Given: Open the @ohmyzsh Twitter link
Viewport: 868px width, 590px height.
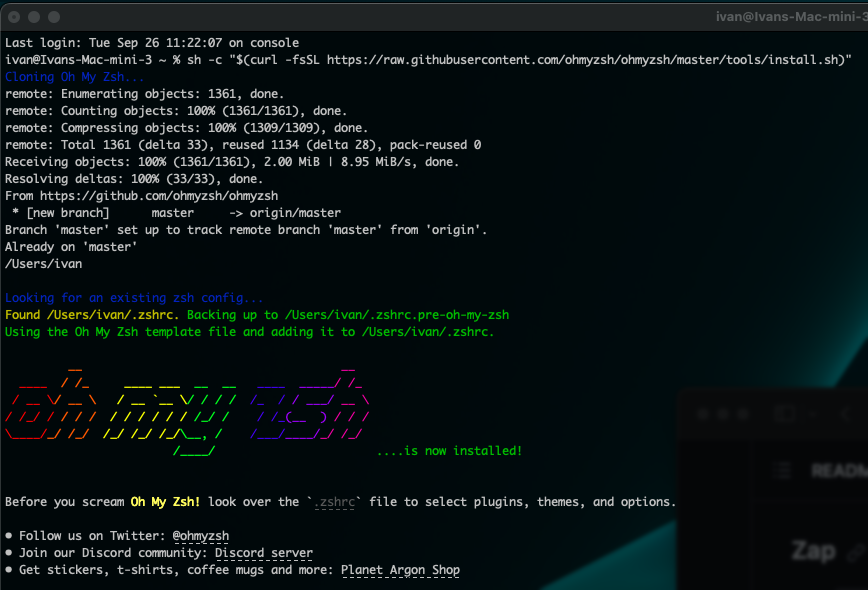Looking at the screenshot, I should tap(200, 536).
